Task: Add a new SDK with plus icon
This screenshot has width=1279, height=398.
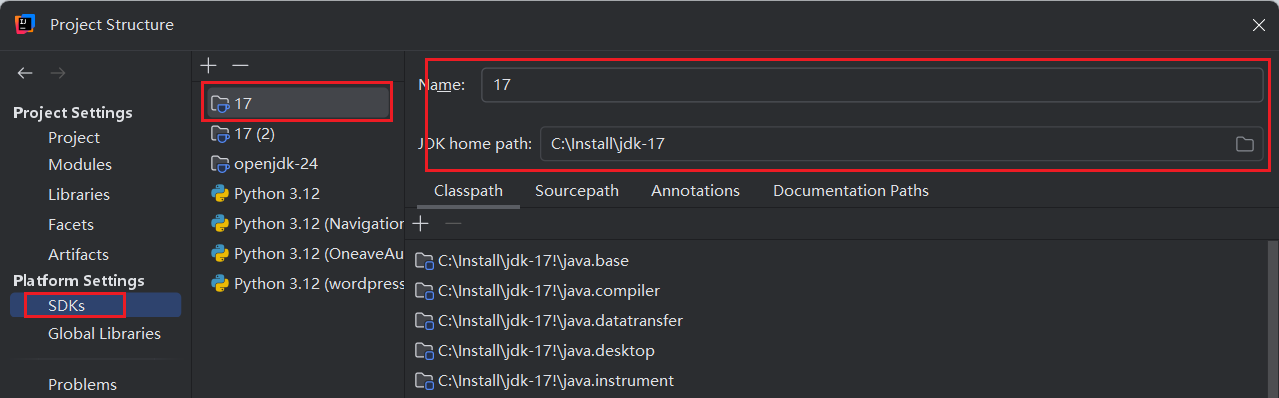Action: (x=208, y=65)
